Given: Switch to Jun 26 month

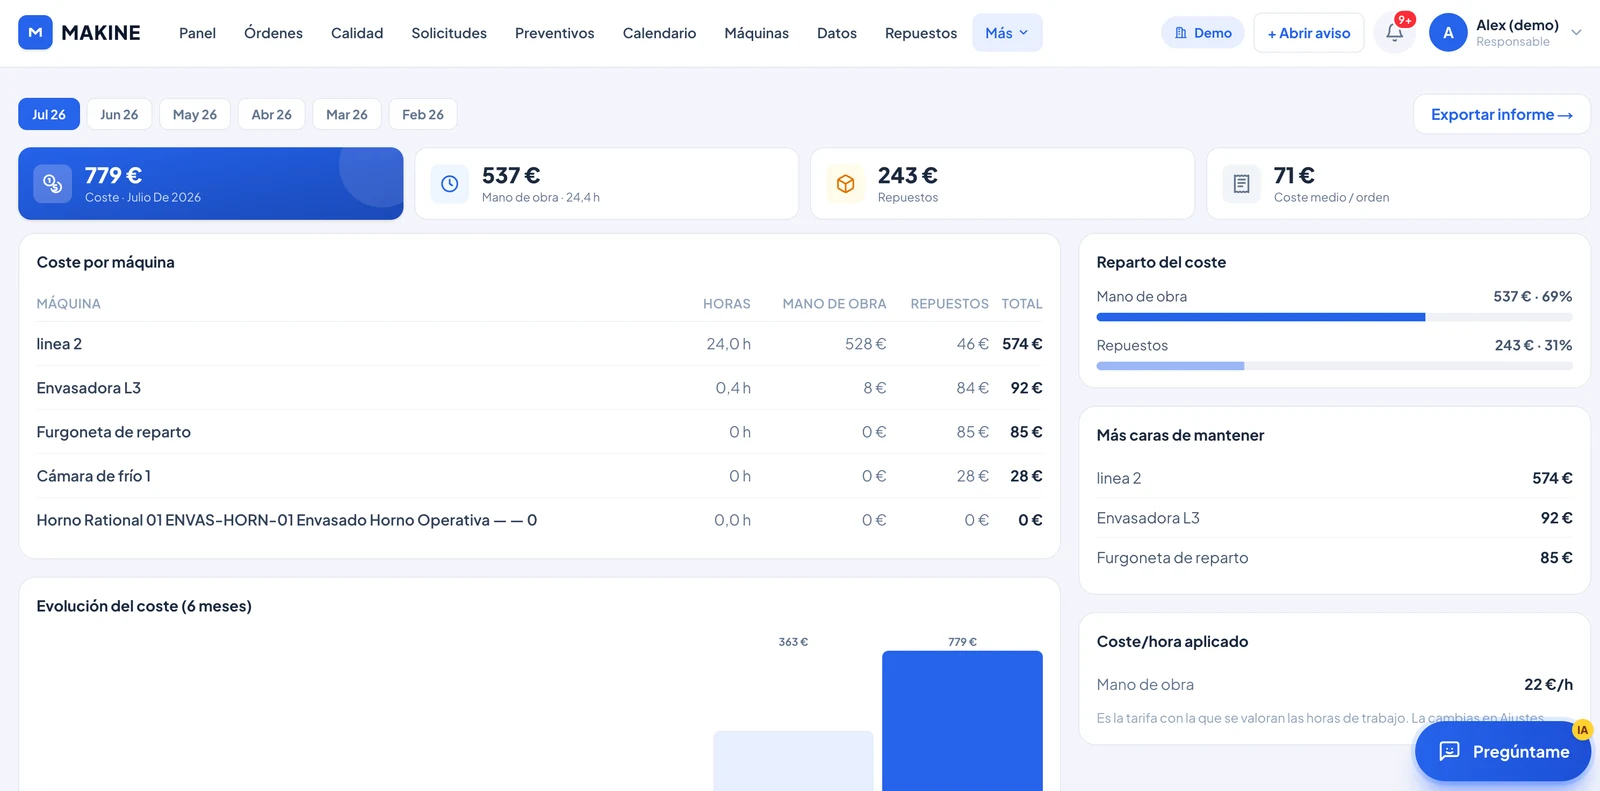Looking at the screenshot, I should [x=119, y=114].
